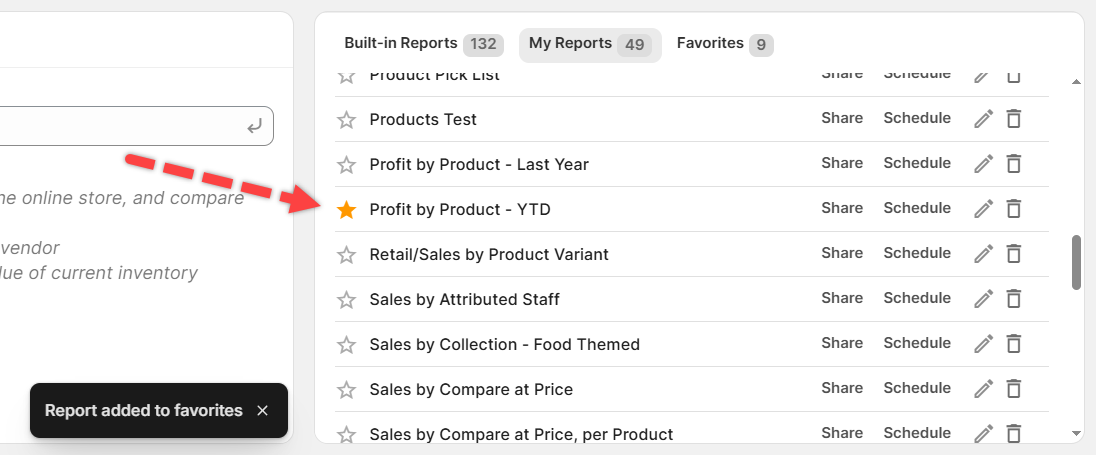The image size is (1096, 455).
Task: Unfavorite the Profit by Product - YTD star
Action: [346, 210]
